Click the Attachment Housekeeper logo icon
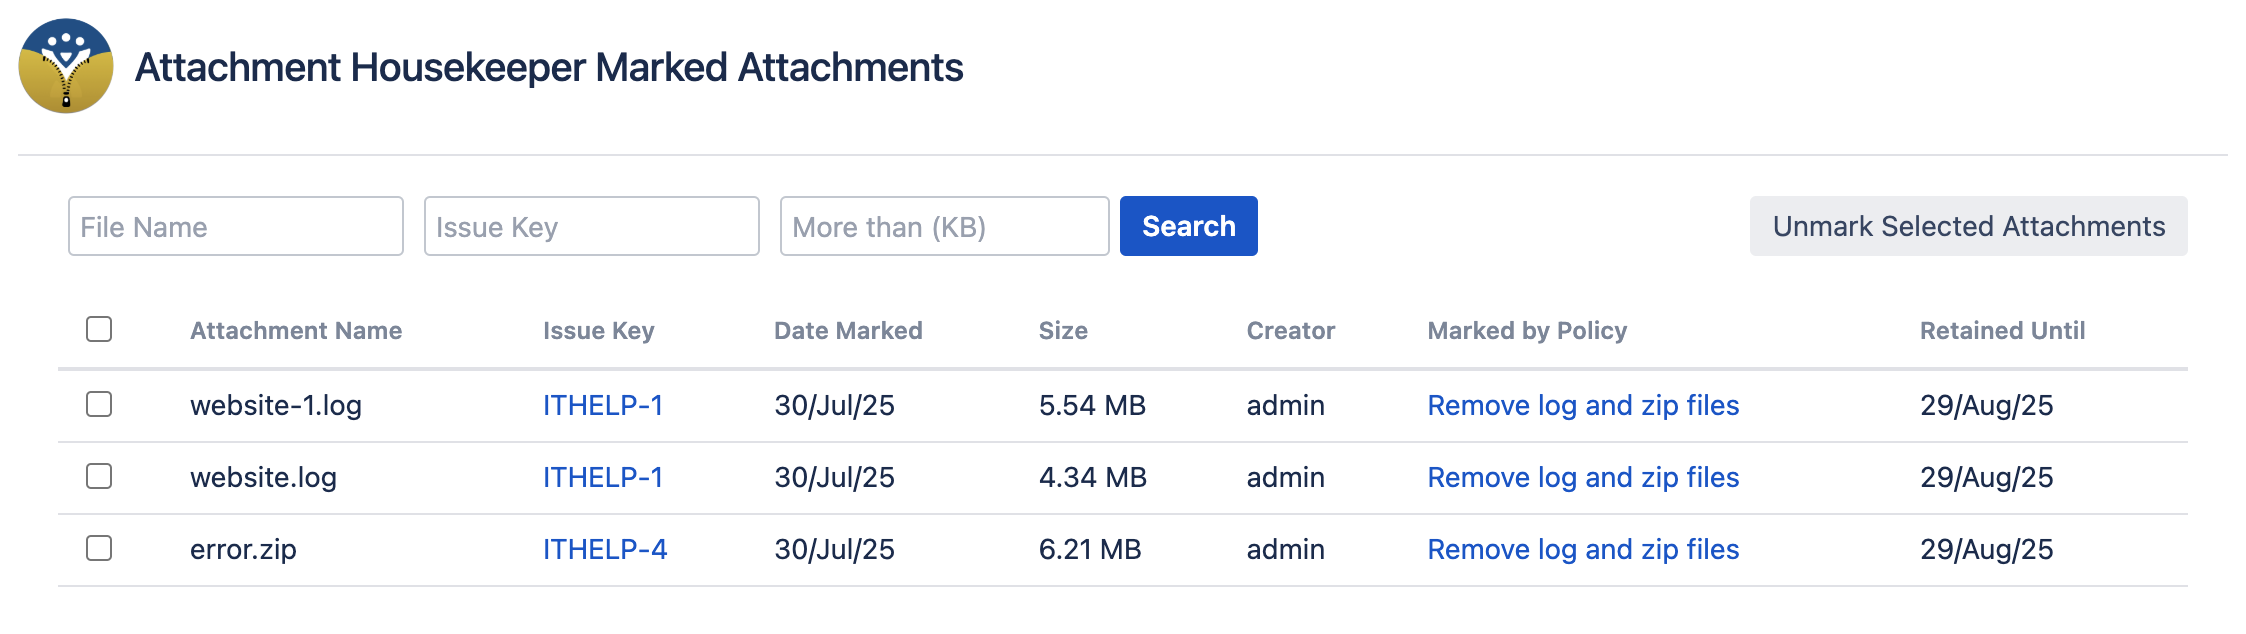The height and width of the screenshot is (634, 2246). coord(66,66)
